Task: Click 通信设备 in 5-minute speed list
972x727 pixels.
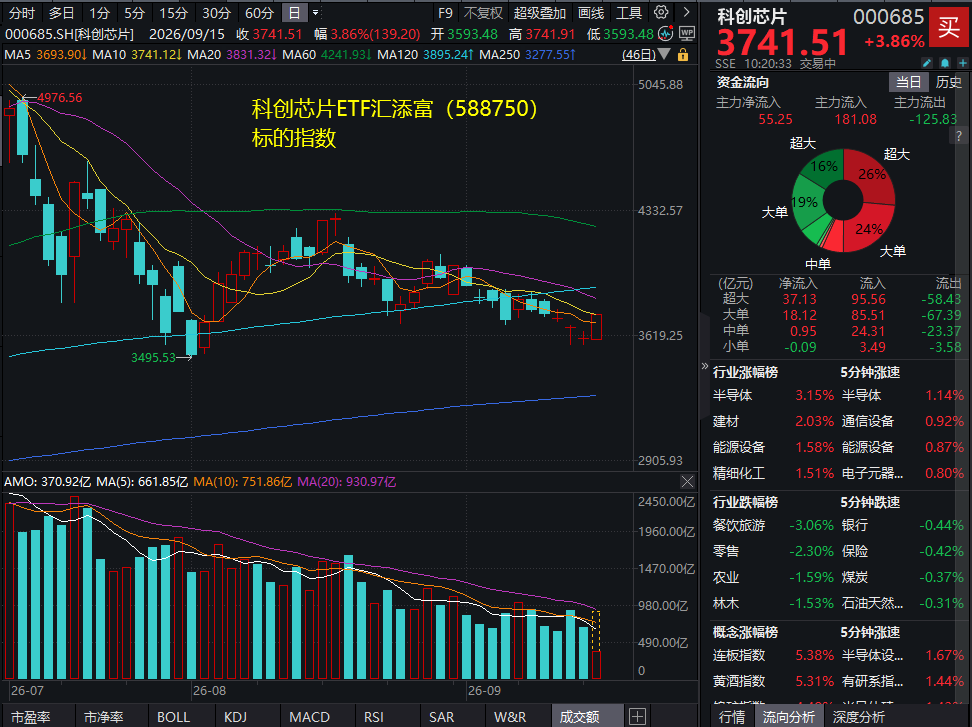Action: point(868,421)
